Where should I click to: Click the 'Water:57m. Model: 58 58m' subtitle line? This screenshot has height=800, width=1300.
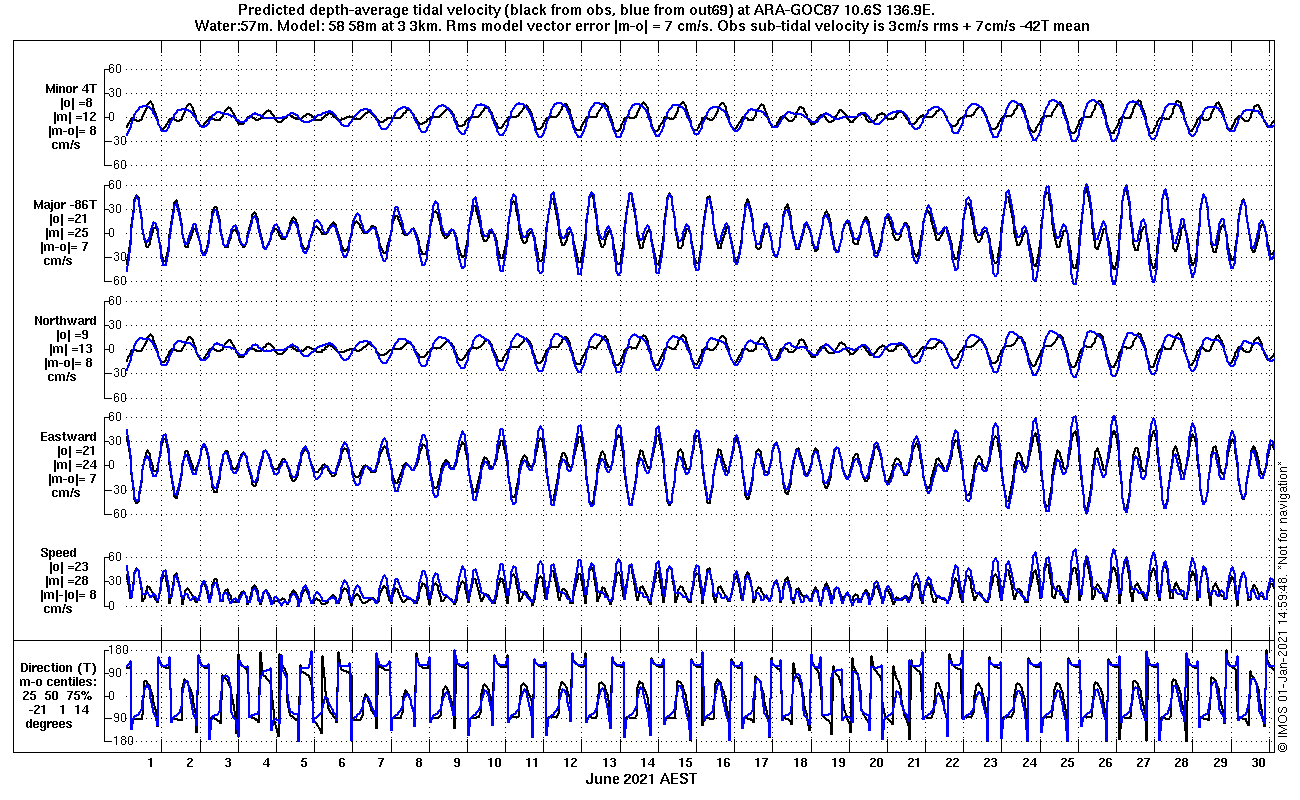point(640,26)
